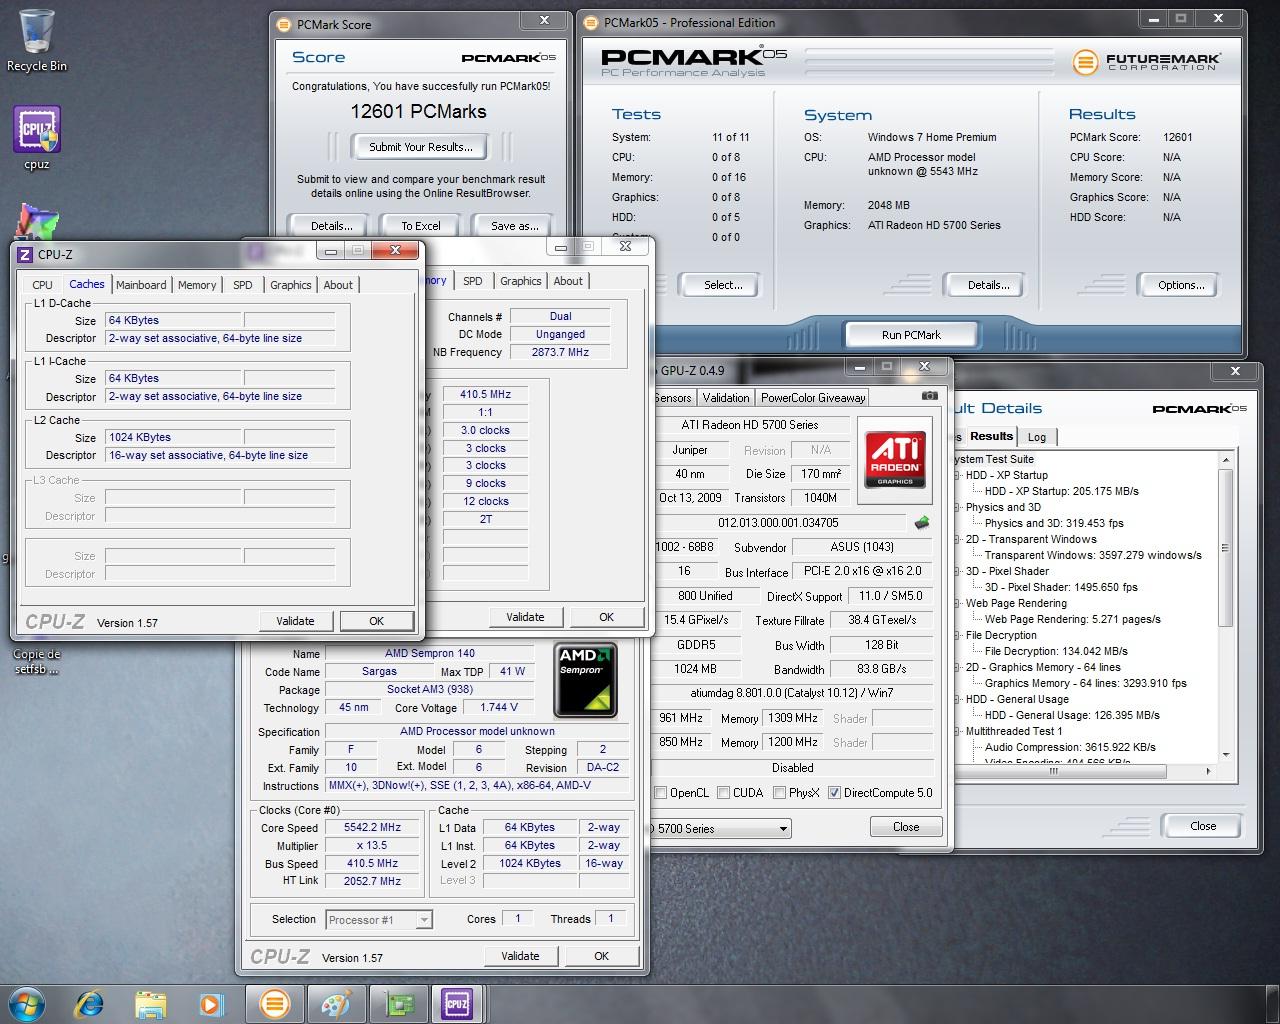The width and height of the screenshot is (1280, 1024).
Task: Open the PowerColor Giveaway tab
Action: [x=813, y=398]
